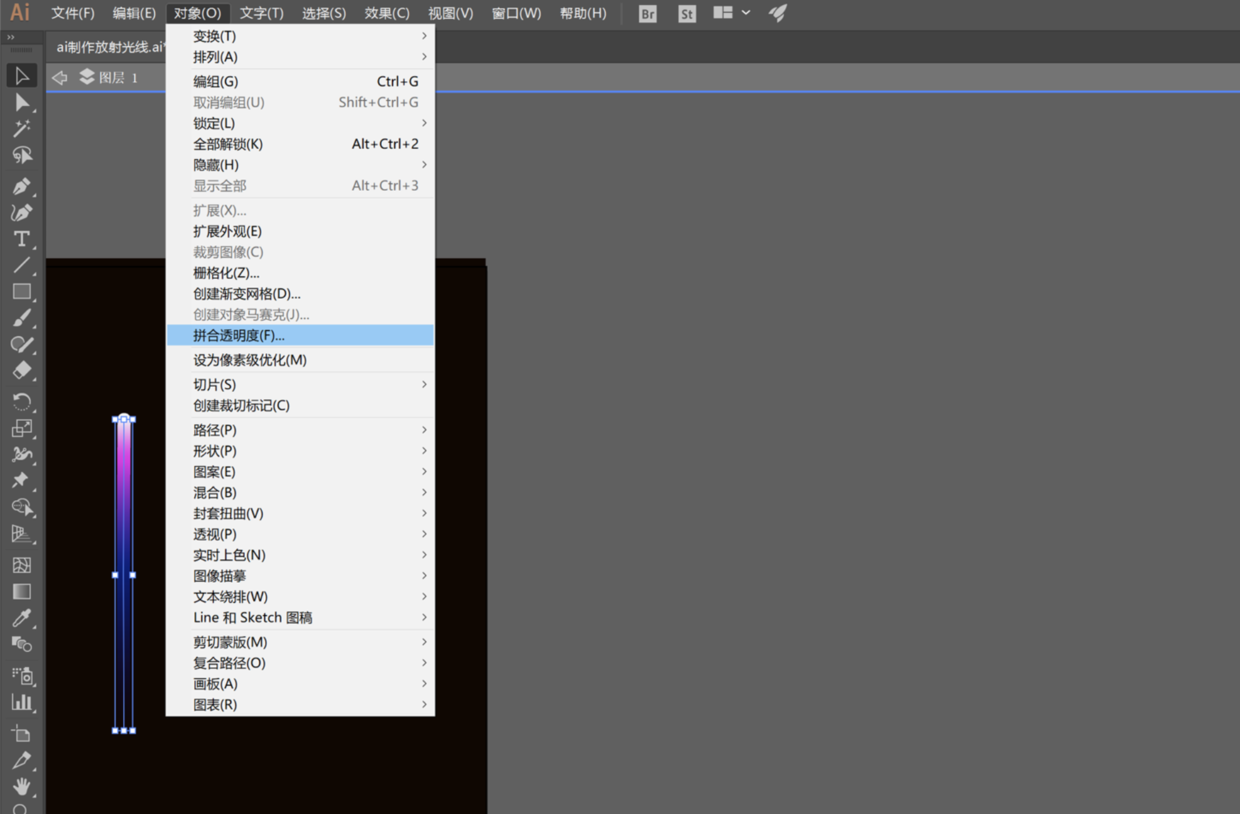Select the Curvature tool
The width and height of the screenshot is (1240, 814).
tap(22, 212)
